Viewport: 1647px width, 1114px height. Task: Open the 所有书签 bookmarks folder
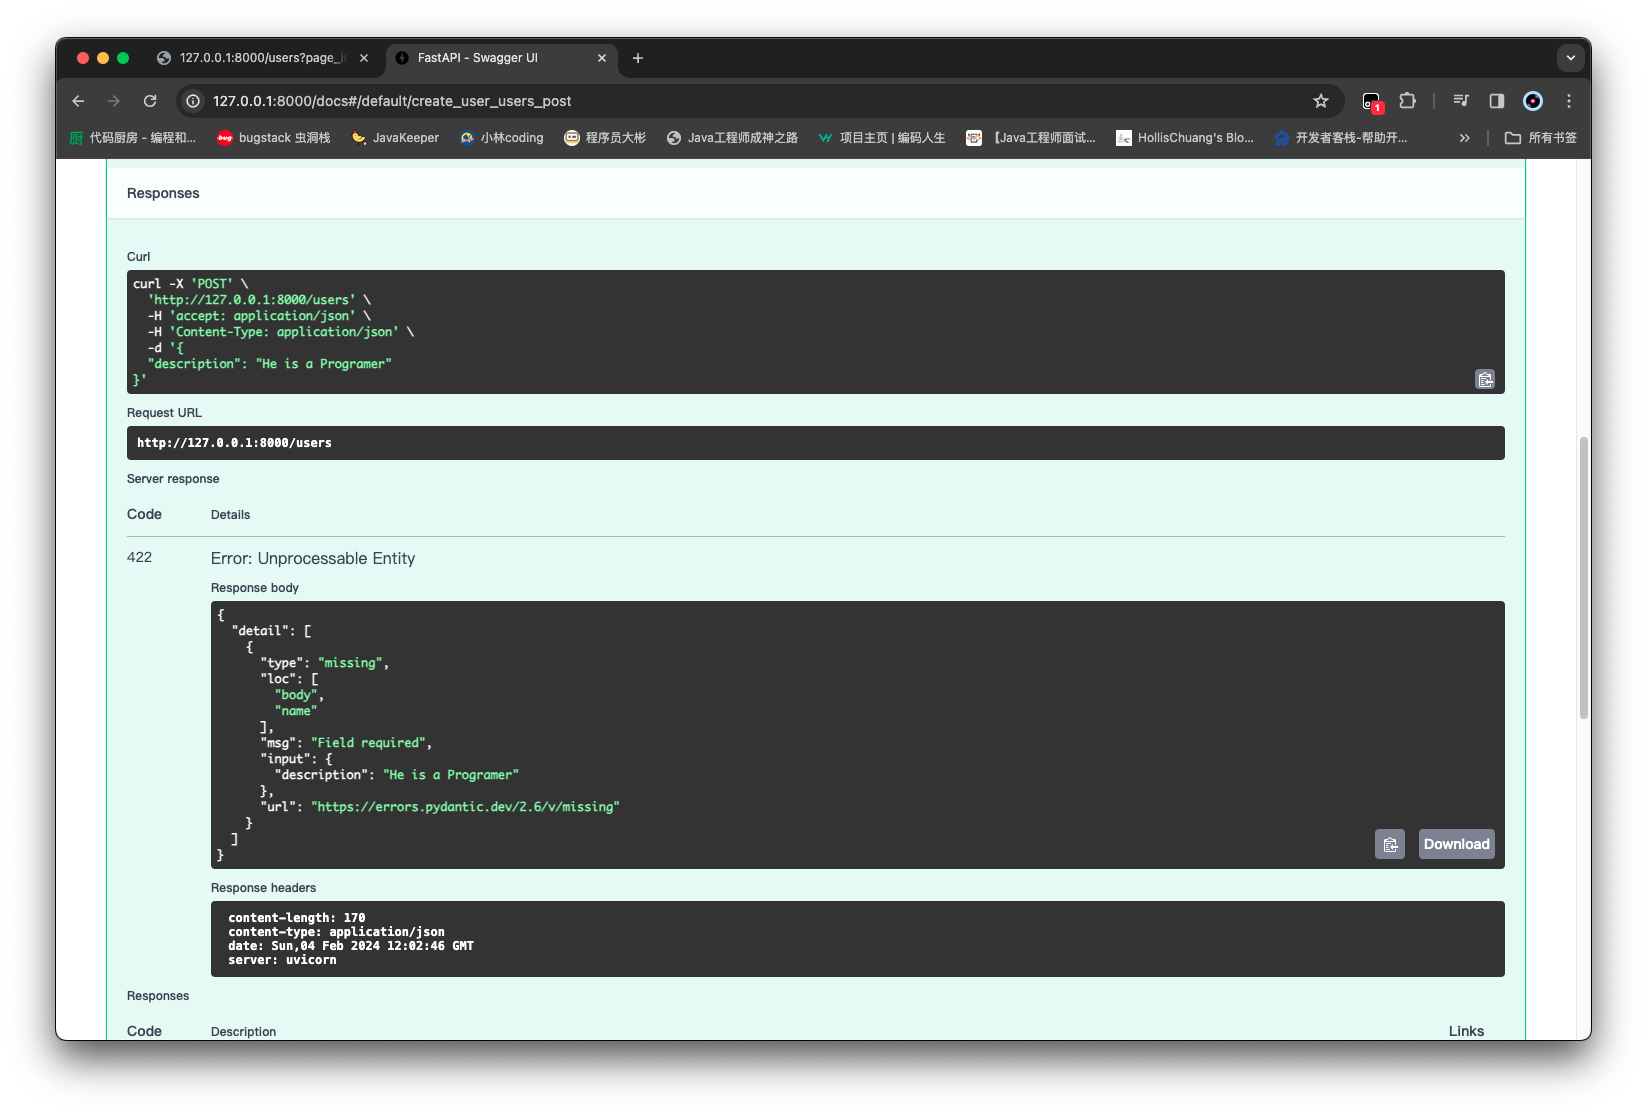pyautogui.click(x=1541, y=138)
